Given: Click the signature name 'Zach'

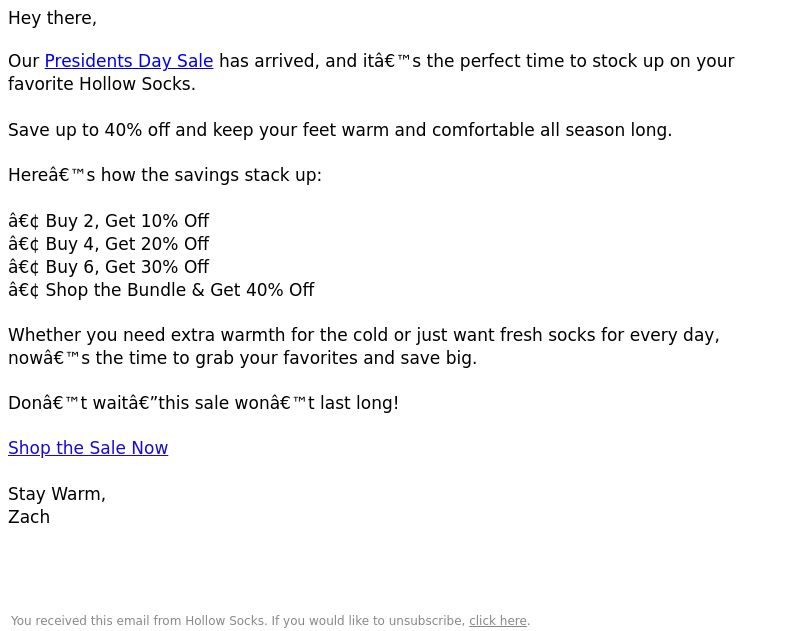Looking at the screenshot, I should pyautogui.click(x=29, y=517).
